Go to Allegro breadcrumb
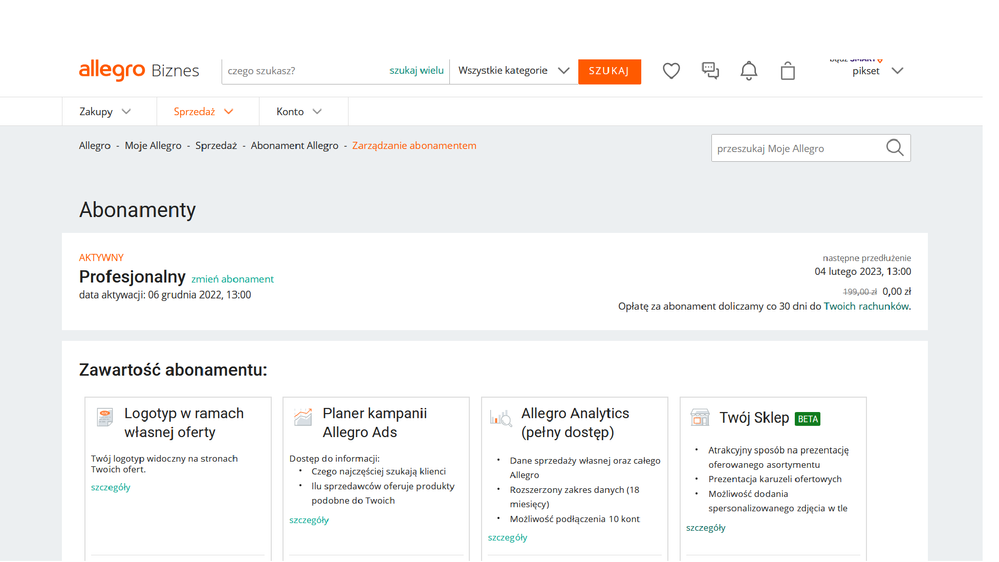 pyautogui.click(x=95, y=146)
